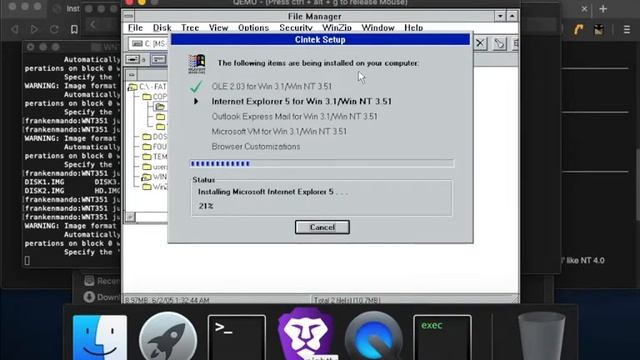Click the Microsoft VM item text

(x=279, y=131)
